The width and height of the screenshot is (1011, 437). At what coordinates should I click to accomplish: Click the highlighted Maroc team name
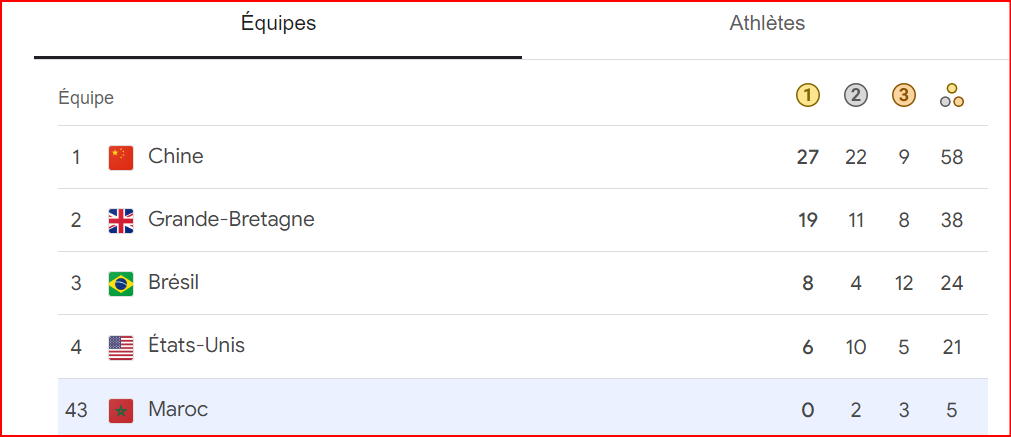(178, 409)
